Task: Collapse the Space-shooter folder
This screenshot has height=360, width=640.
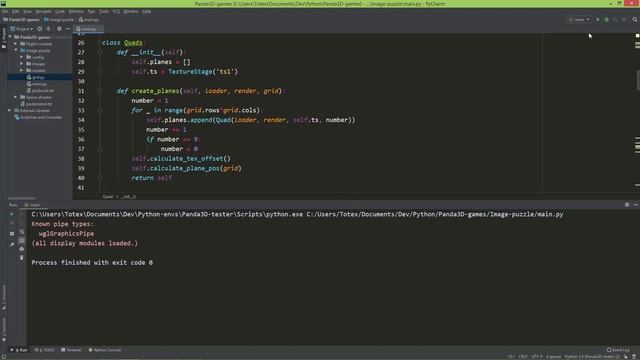Action: point(16,97)
